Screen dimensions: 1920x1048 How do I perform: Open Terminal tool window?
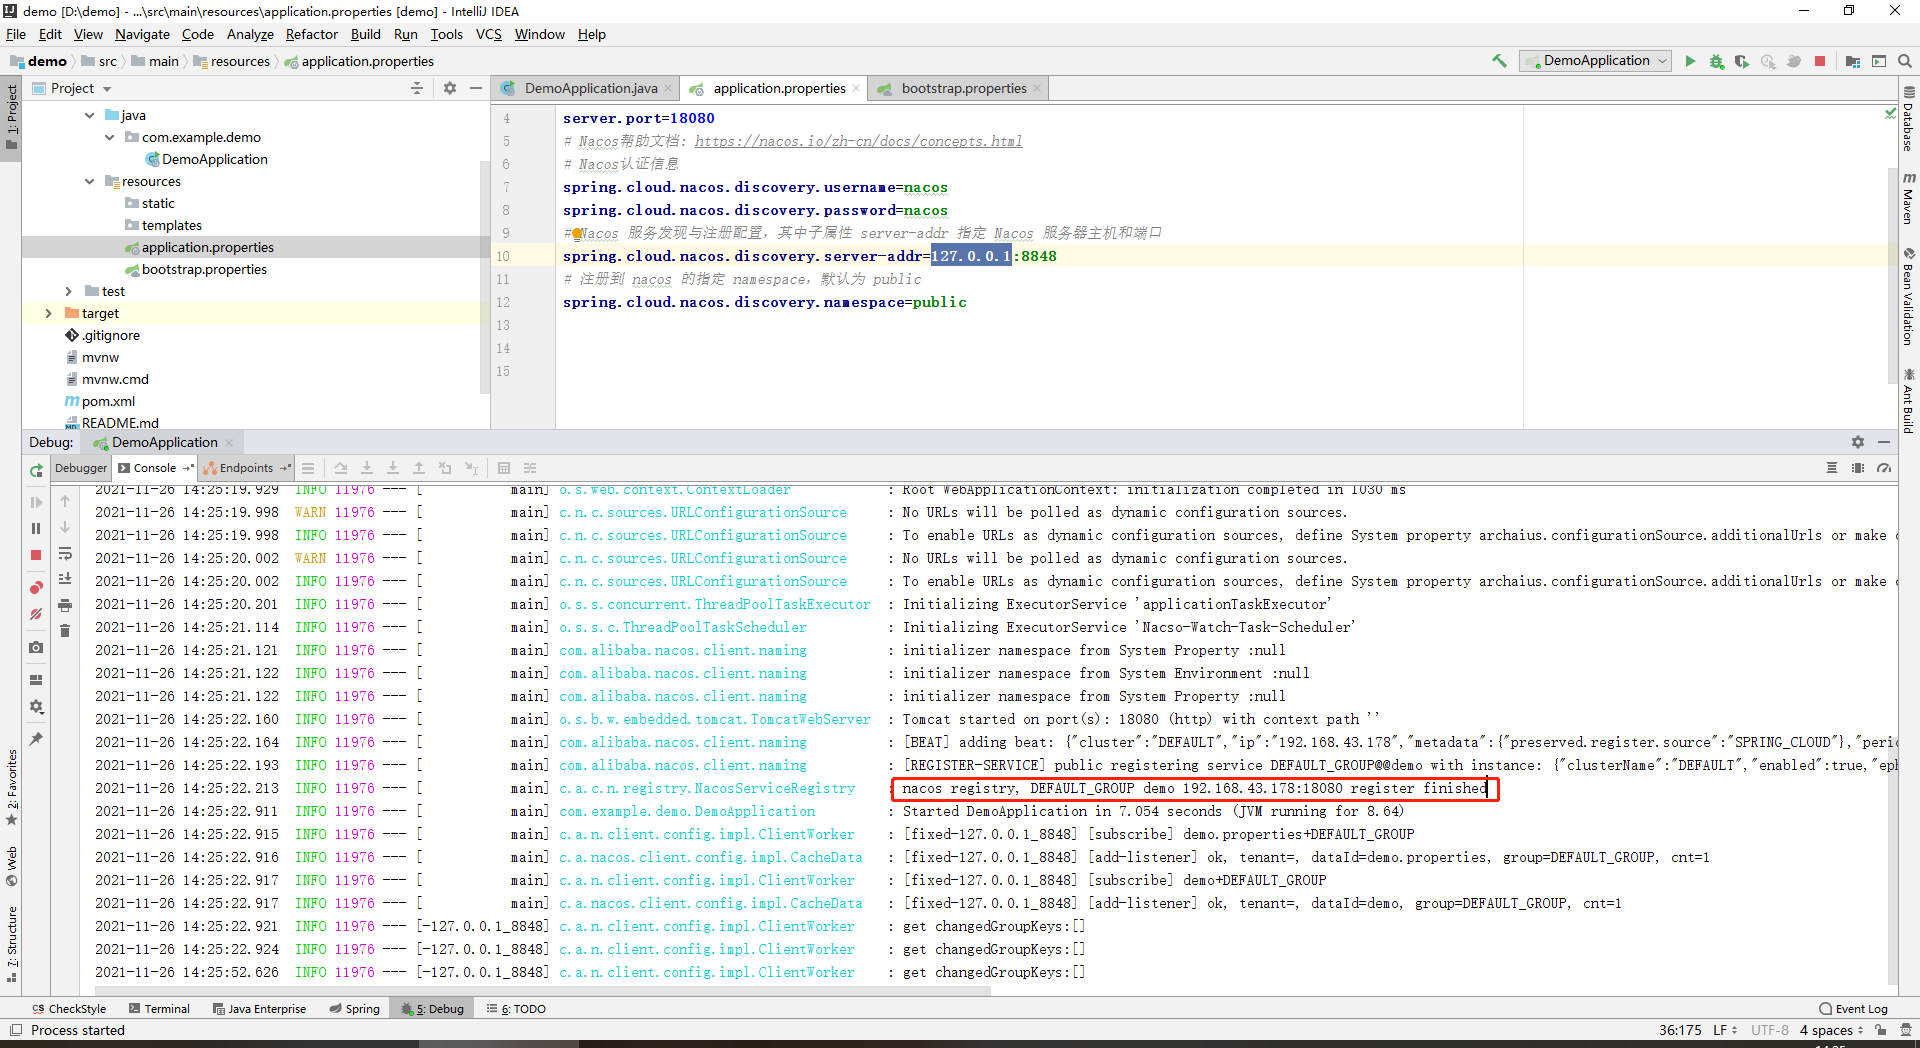158,1009
